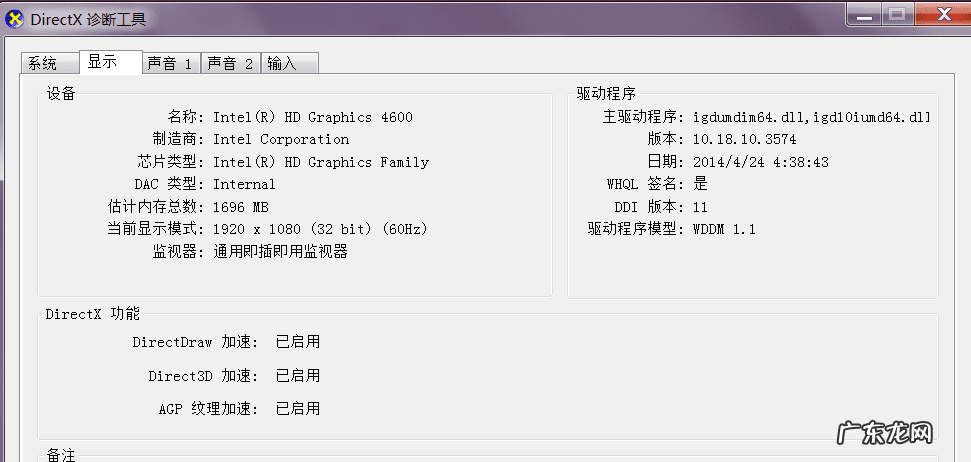Screen dimensions: 971x462
Task: Close the DirectX diagnostic tool
Action: pyautogui.click(x=942, y=14)
